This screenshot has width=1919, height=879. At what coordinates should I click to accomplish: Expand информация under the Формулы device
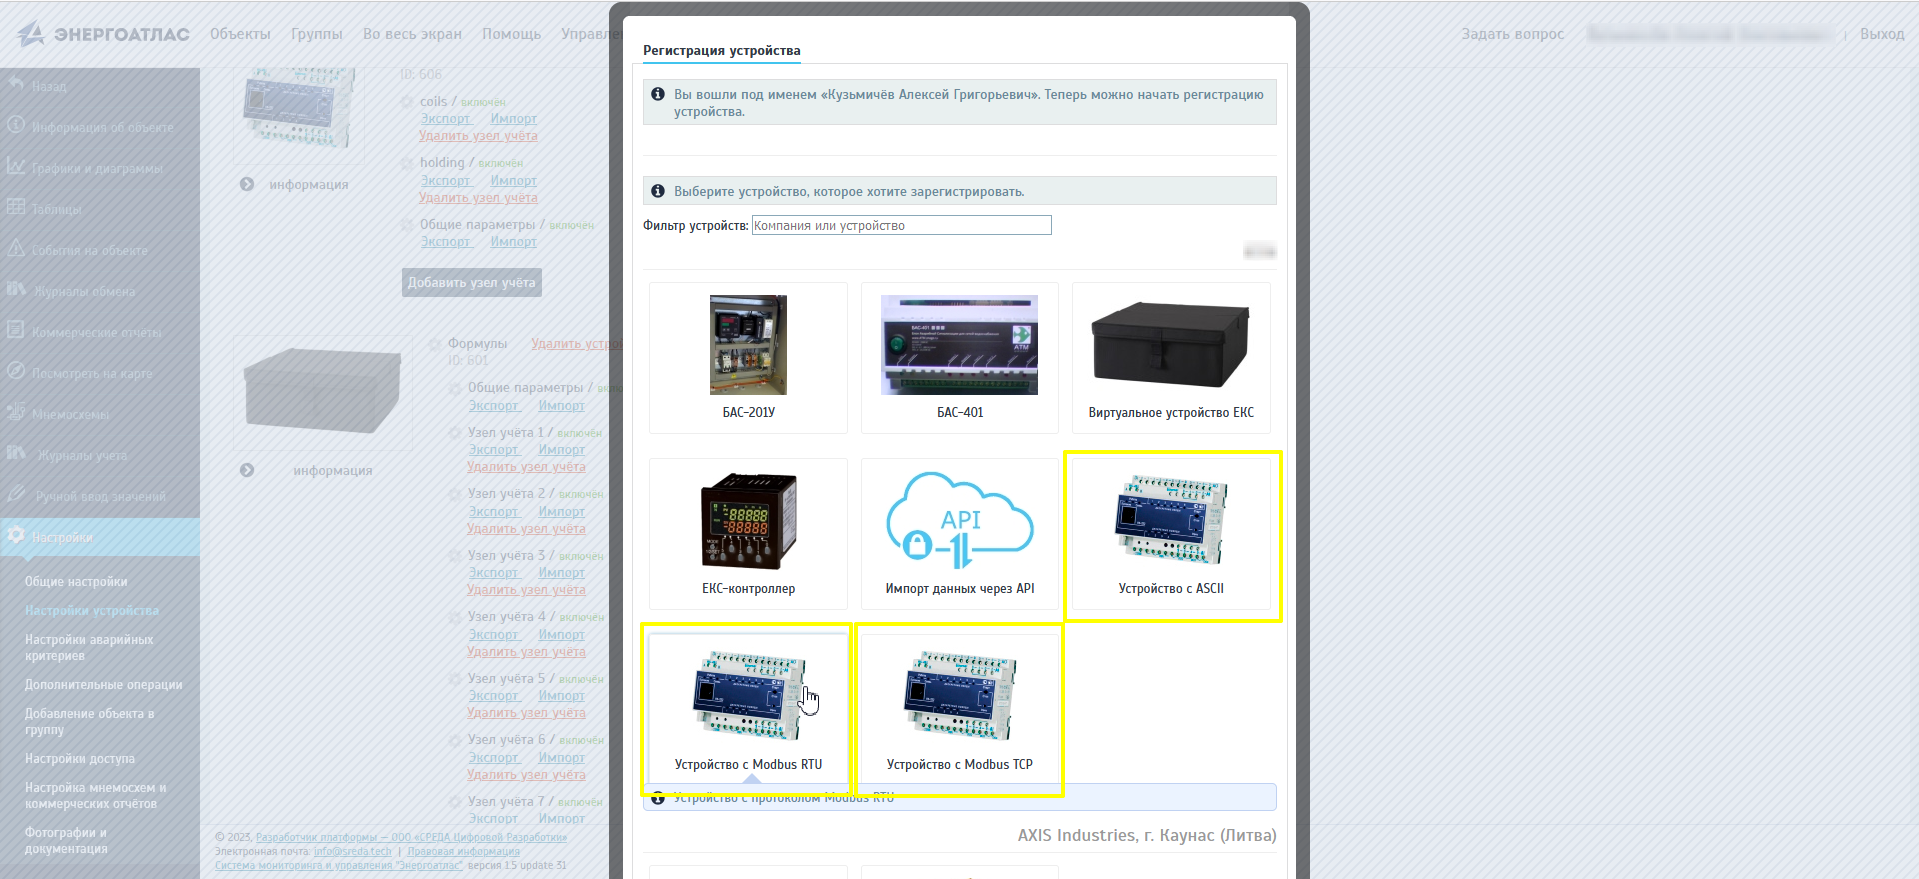(332, 471)
